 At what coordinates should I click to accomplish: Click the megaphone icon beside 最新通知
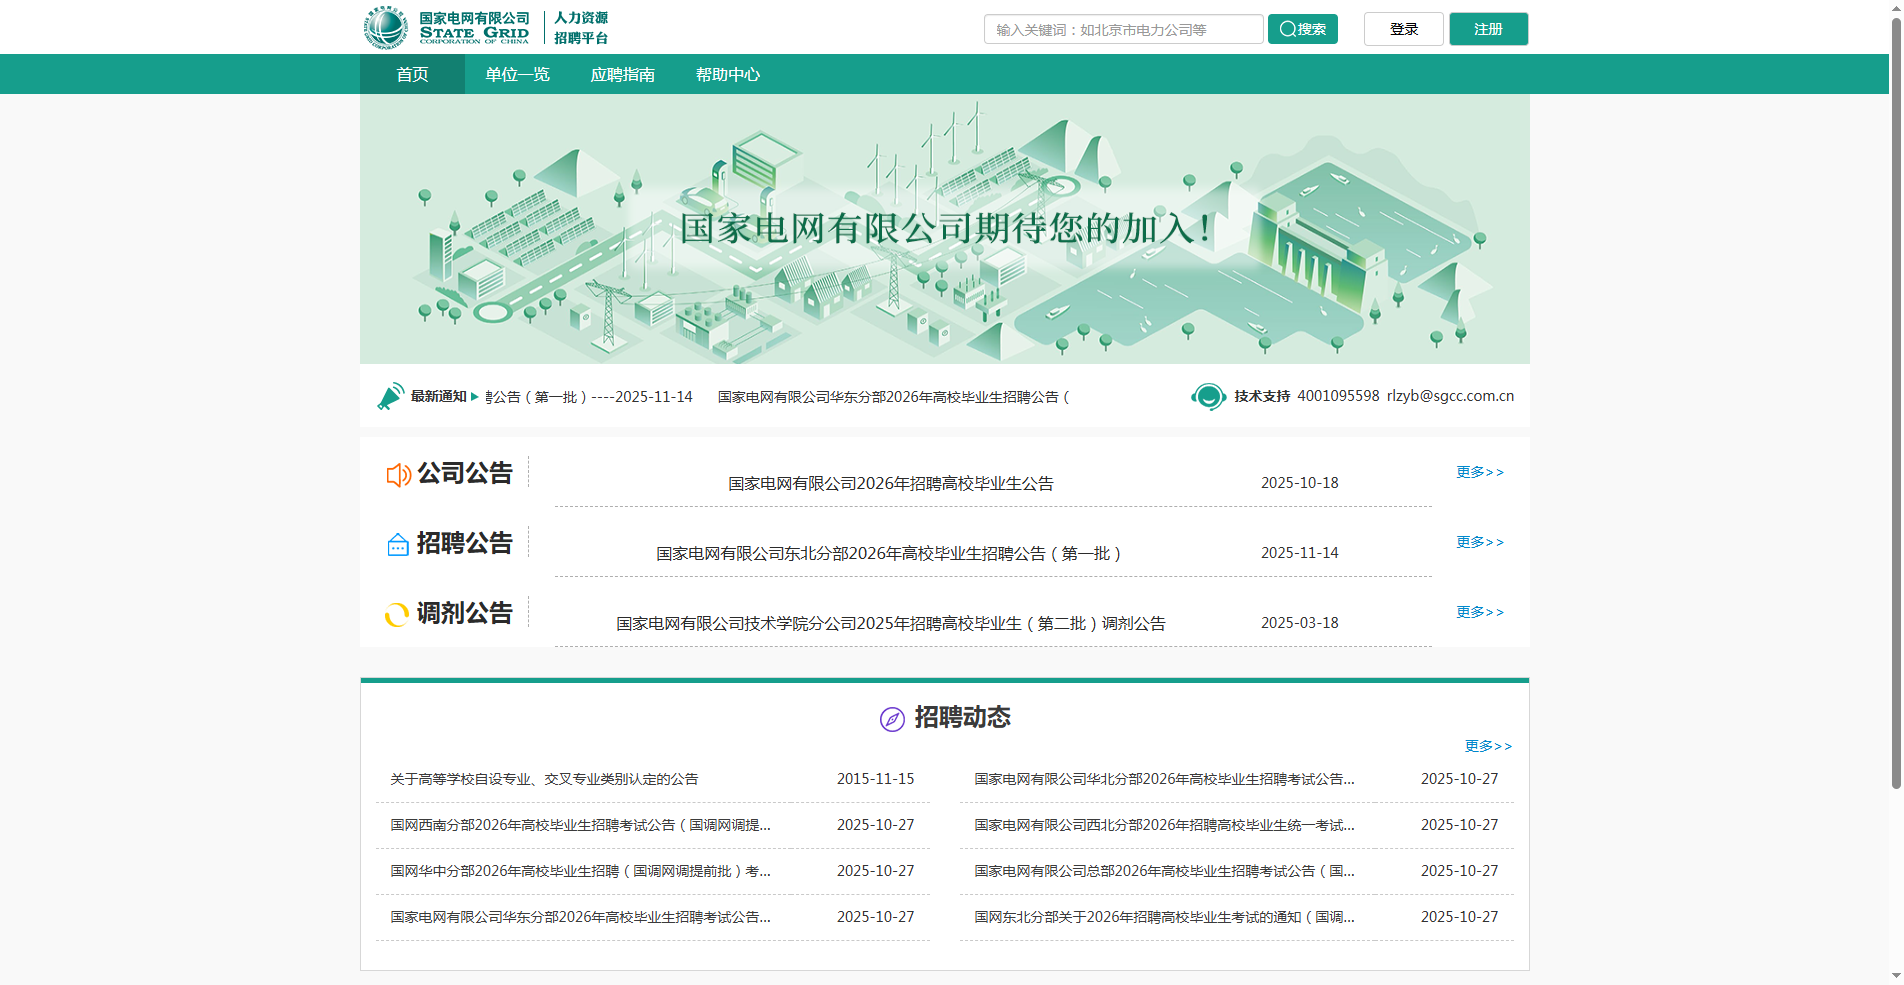[394, 395]
